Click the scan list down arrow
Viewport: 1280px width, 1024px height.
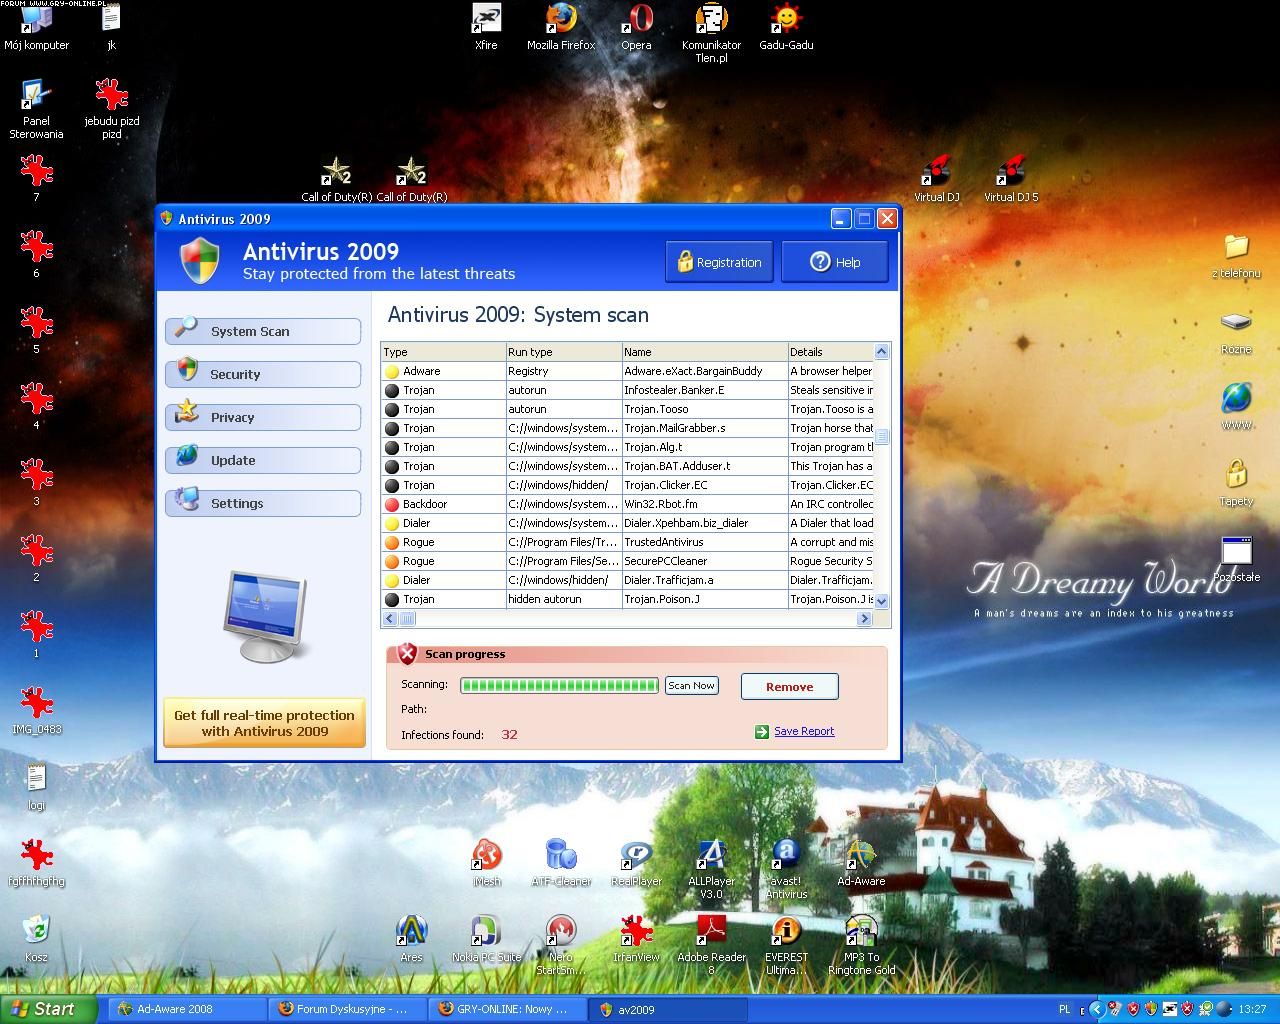881,601
